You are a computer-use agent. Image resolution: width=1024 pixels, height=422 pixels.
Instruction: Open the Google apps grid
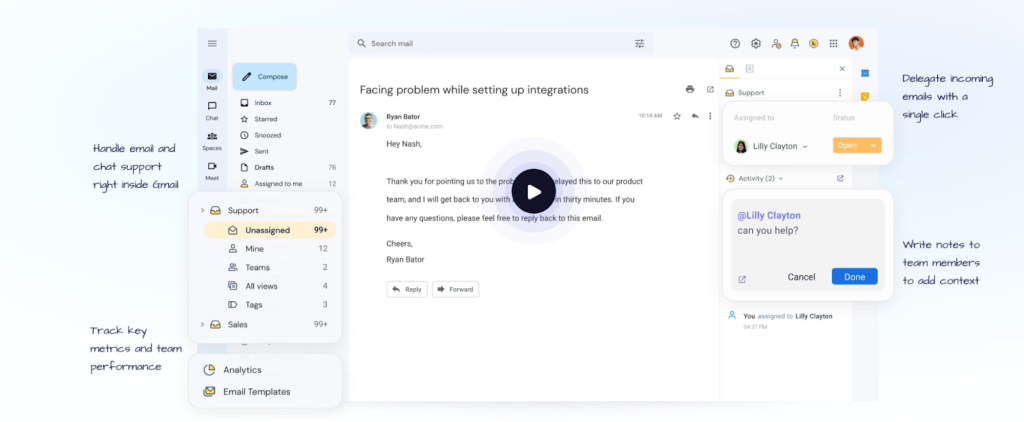click(x=833, y=44)
